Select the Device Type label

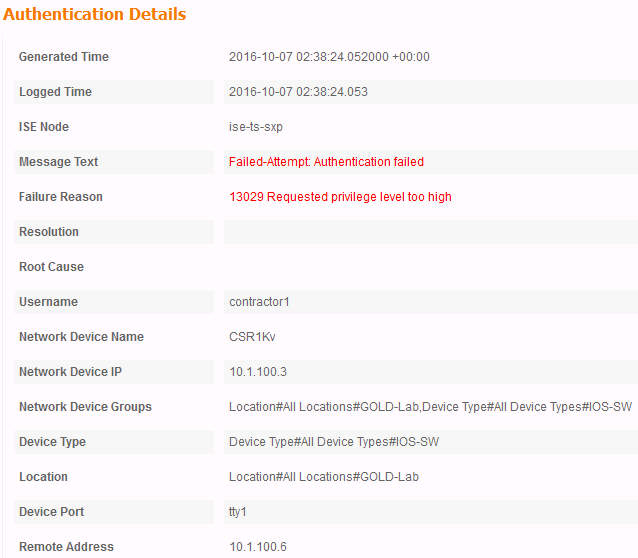(52, 442)
